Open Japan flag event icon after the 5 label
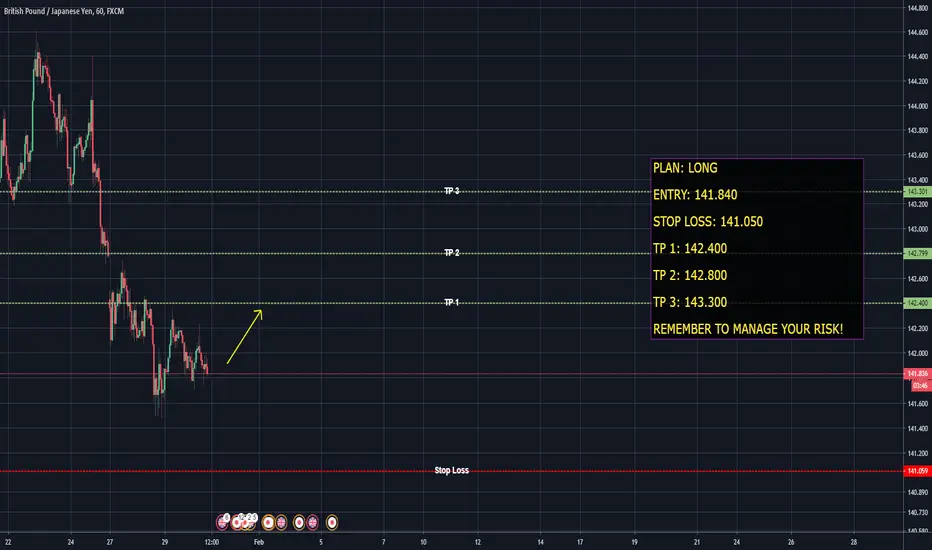Image resolution: width=932 pixels, height=550 pixels. pos(332,522)
